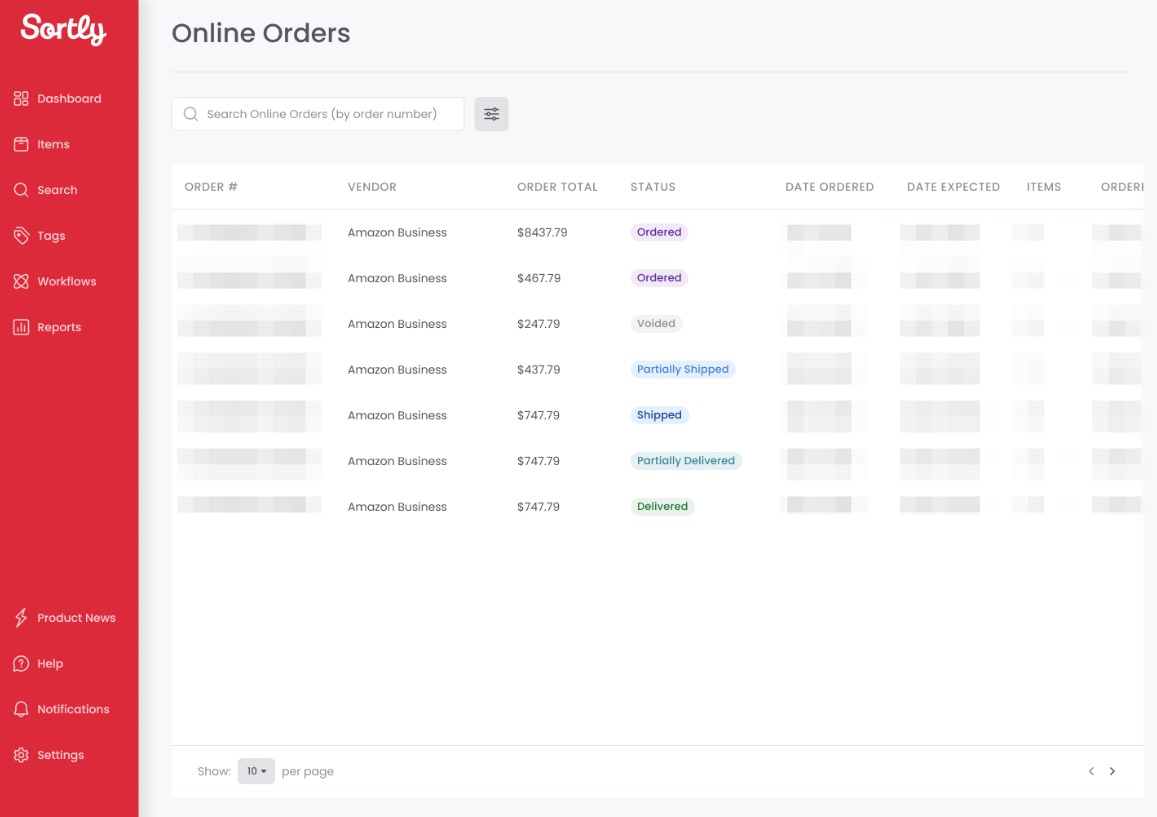Open the Dashboard from the sidebar
Viewport: 1157px width, 817px height.
click(69, 99)
